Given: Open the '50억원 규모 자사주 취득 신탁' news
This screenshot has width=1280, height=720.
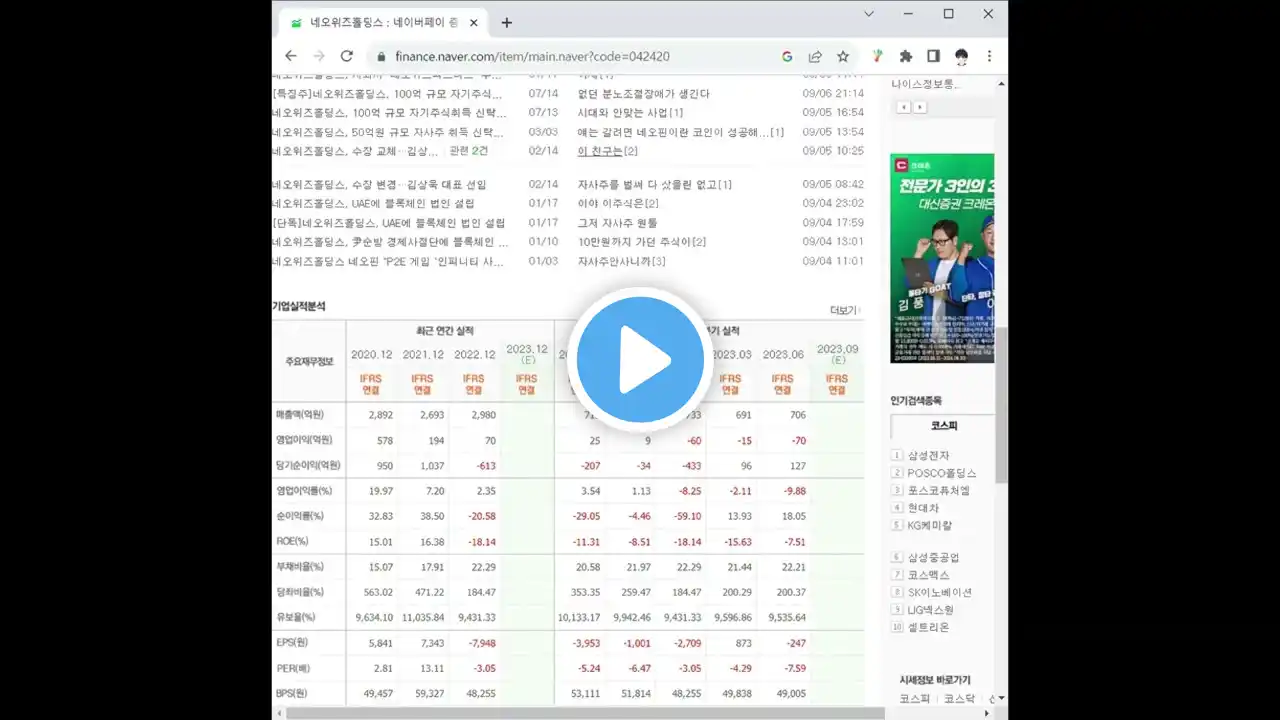Looking at the screenshot, I should click(388, 132).
